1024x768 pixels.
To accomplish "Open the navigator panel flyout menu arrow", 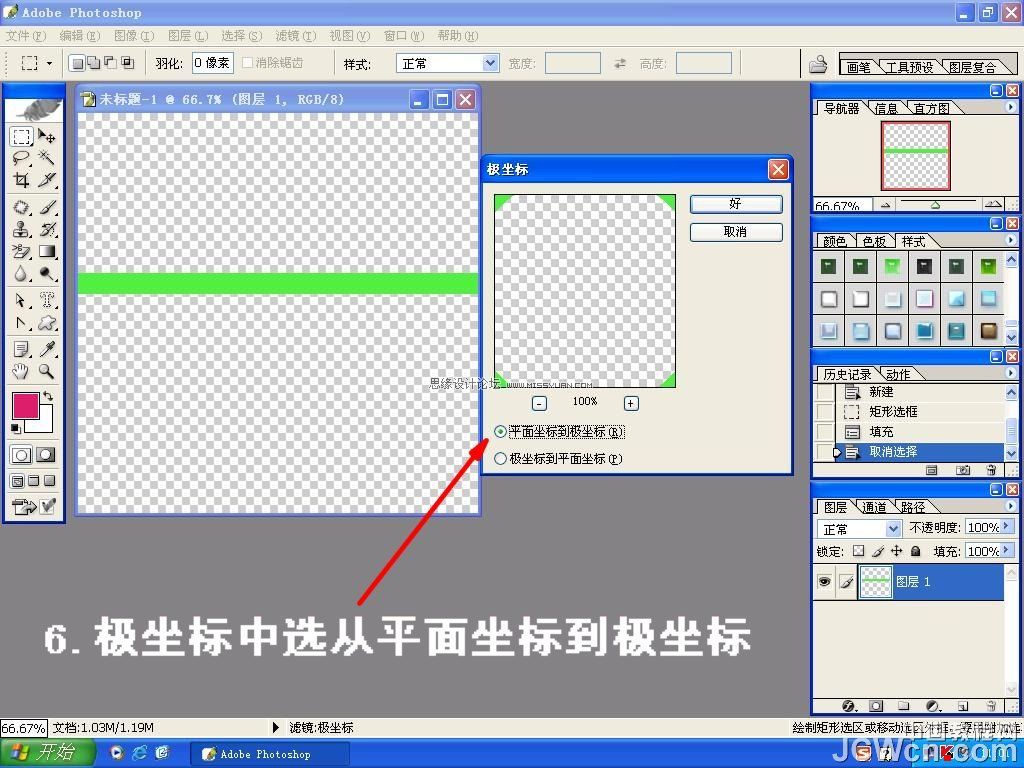I will point(1011,106).
